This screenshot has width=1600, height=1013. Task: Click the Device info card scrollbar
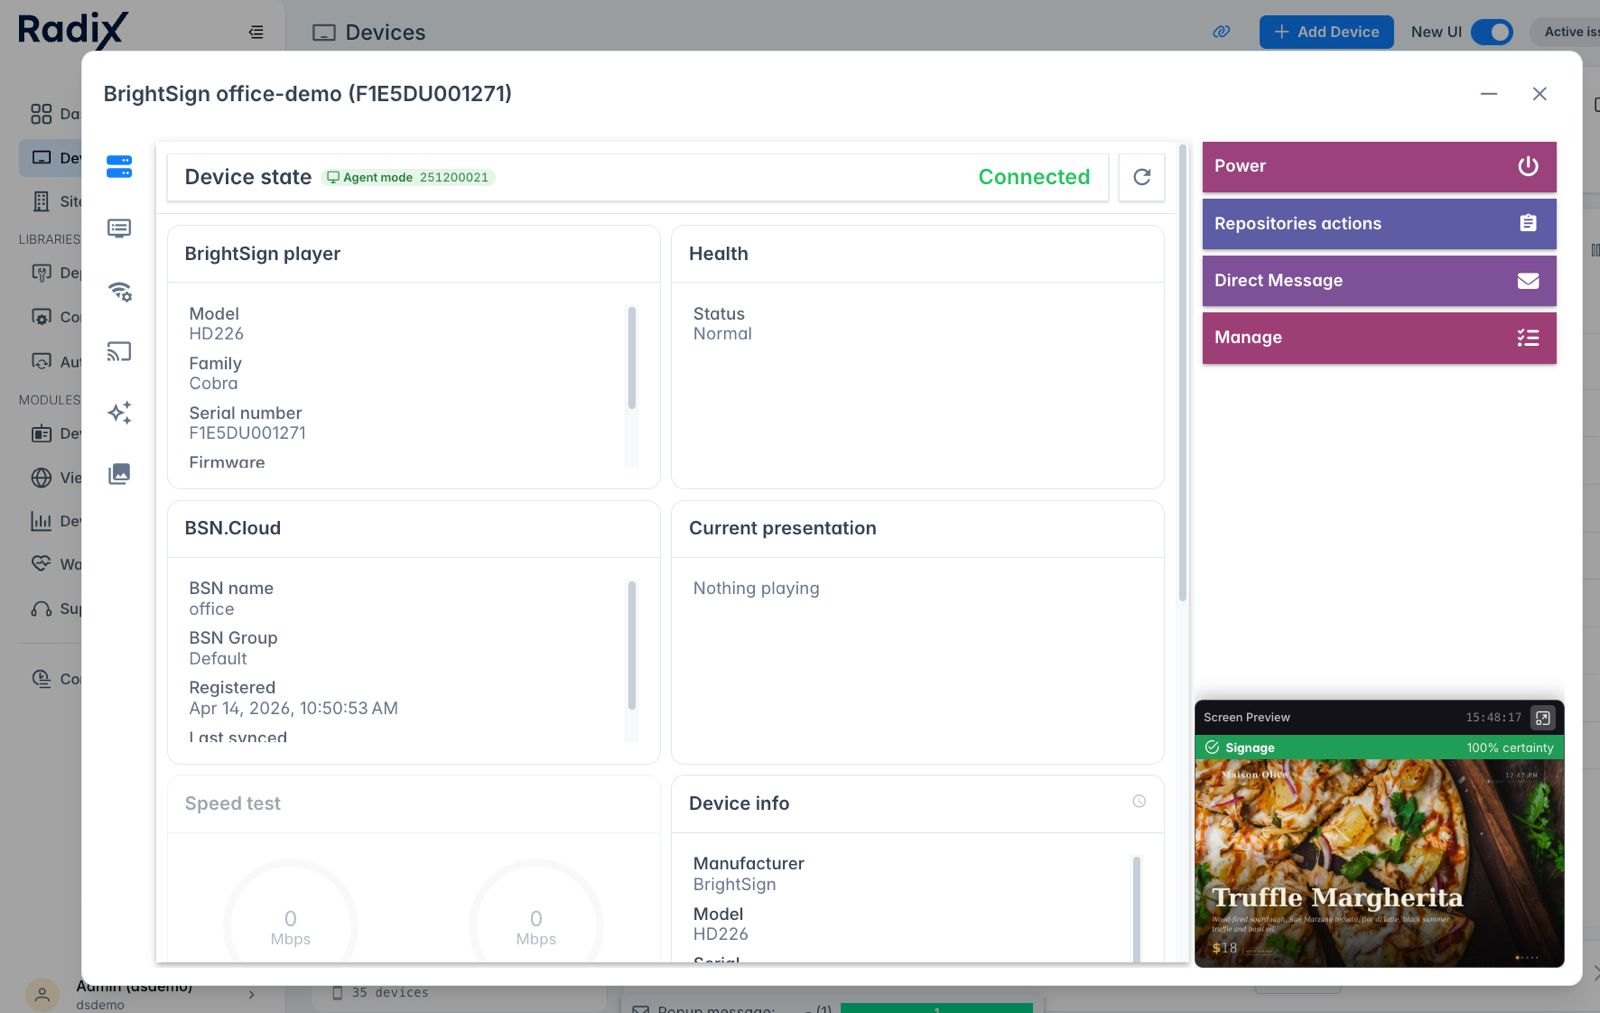click(x=1136, y=907)
